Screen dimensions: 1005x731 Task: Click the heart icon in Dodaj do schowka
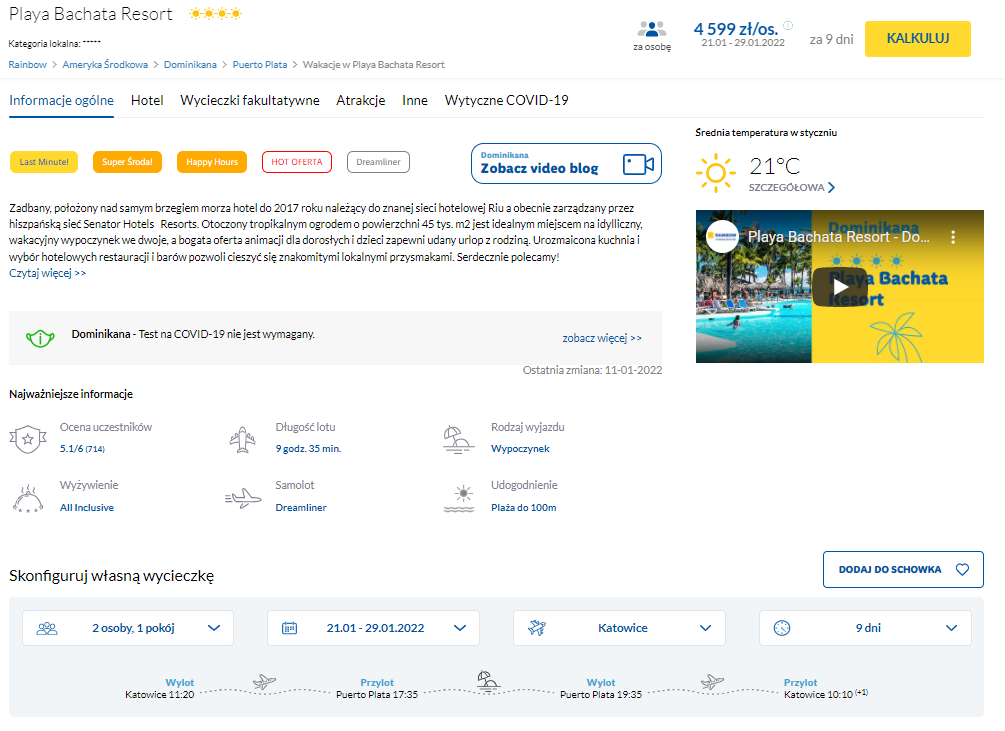coord(962,570)
